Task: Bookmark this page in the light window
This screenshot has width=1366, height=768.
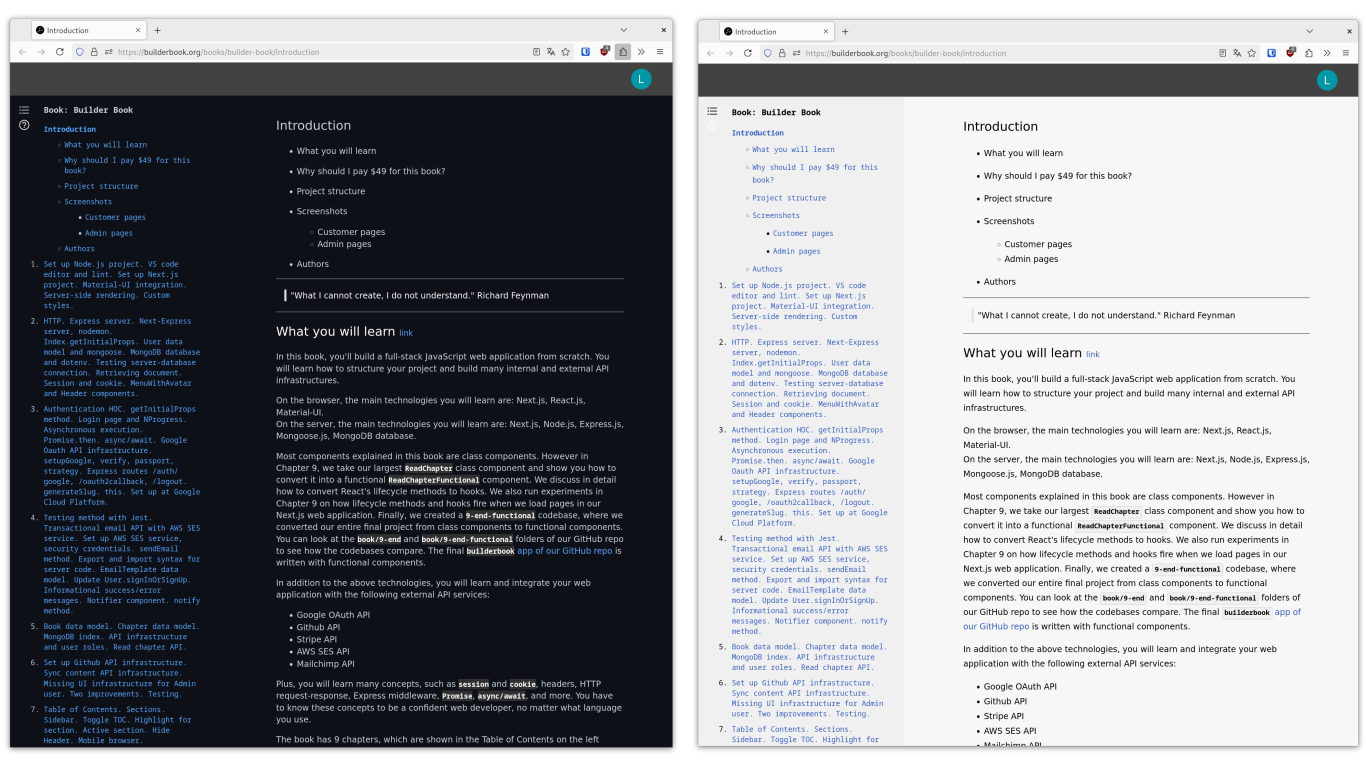Action: 1252,53
